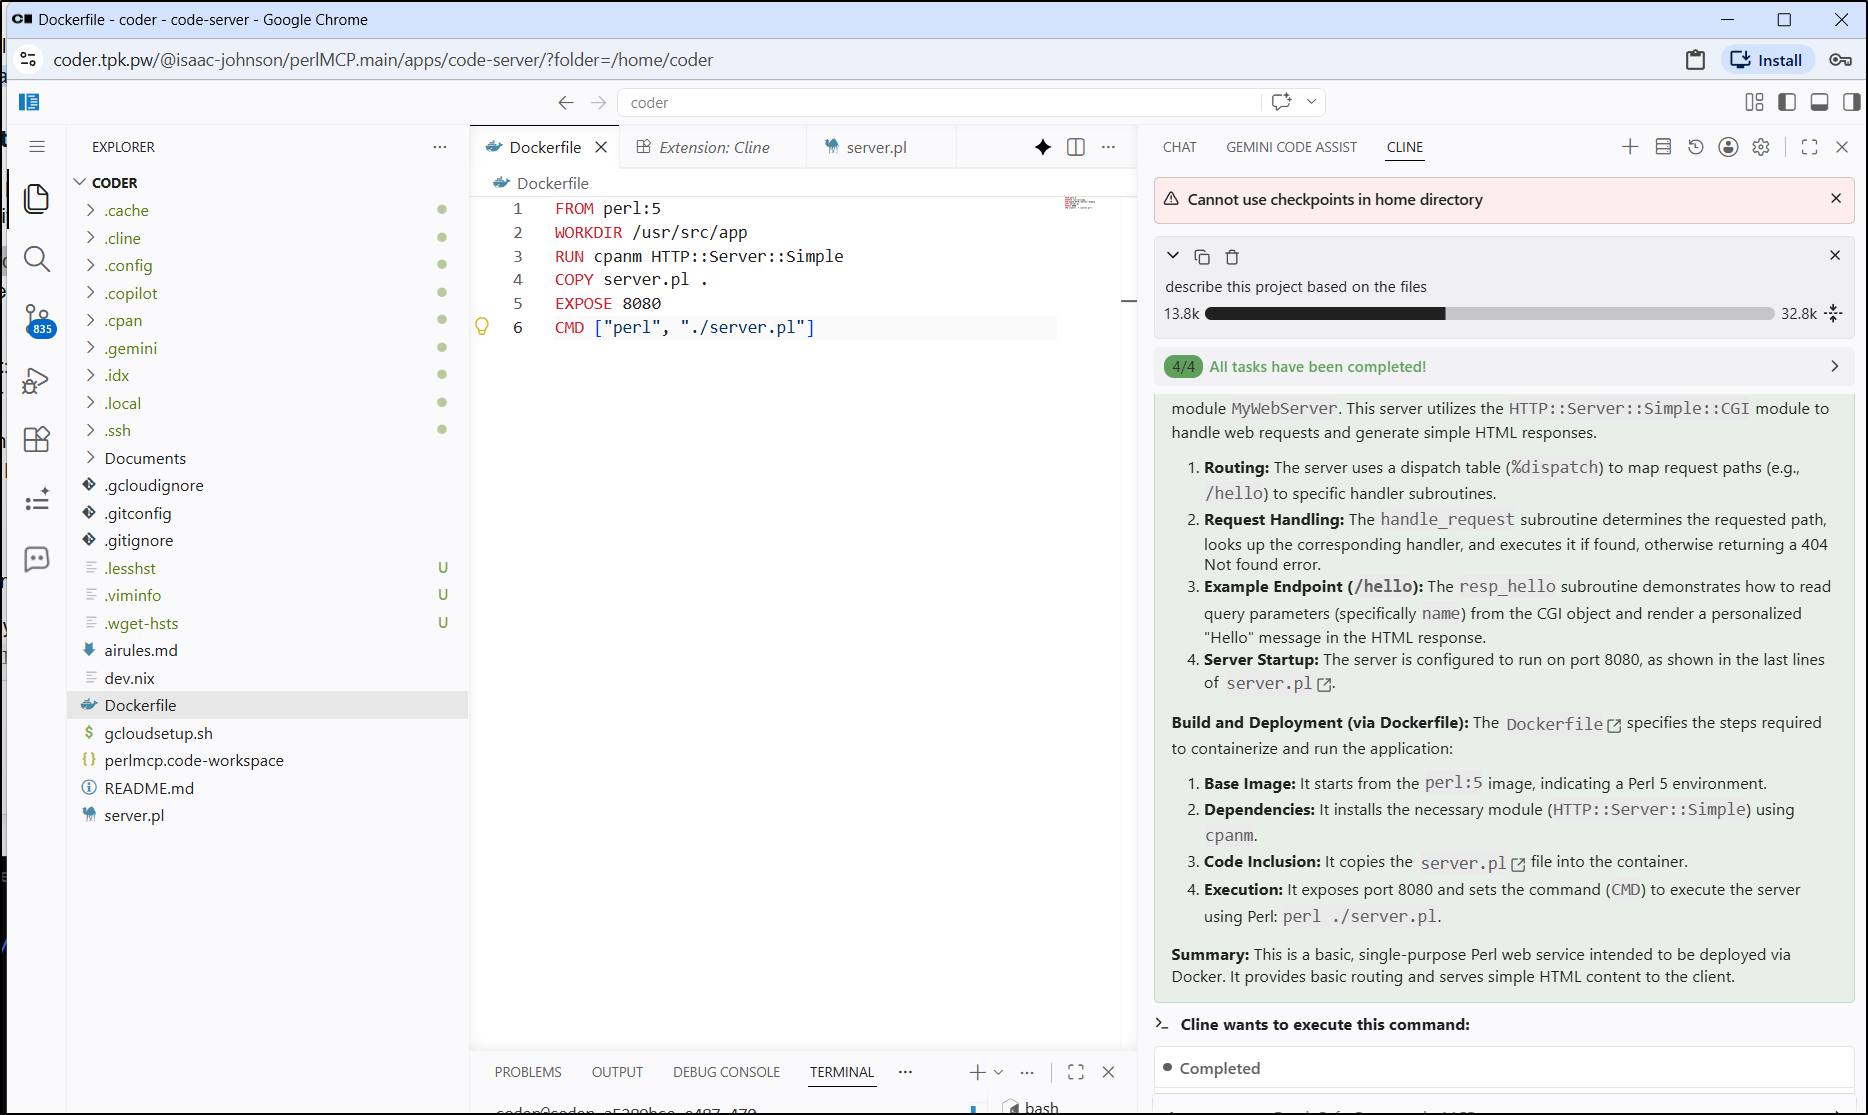This screenshot has width=1868, height=1115.
Task: Switch to the PROBLEMS panel tab
Action: (528, 1072)
